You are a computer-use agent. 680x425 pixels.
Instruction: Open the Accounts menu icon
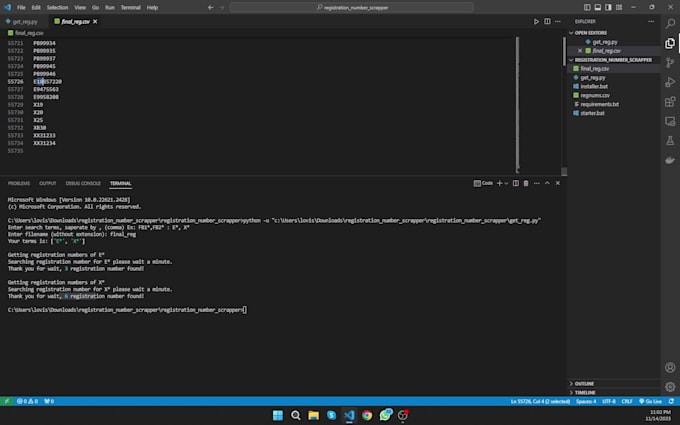click(670, 367)
